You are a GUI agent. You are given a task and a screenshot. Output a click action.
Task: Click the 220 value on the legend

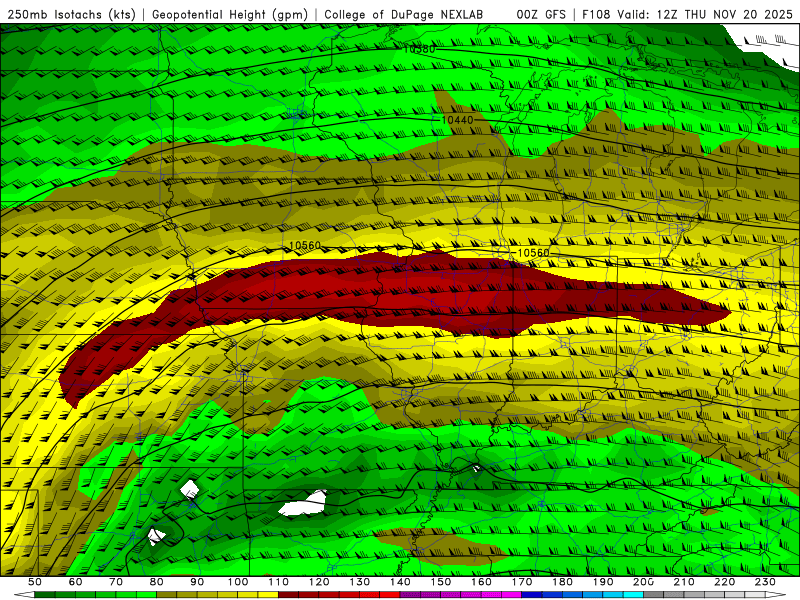(725, 582)
